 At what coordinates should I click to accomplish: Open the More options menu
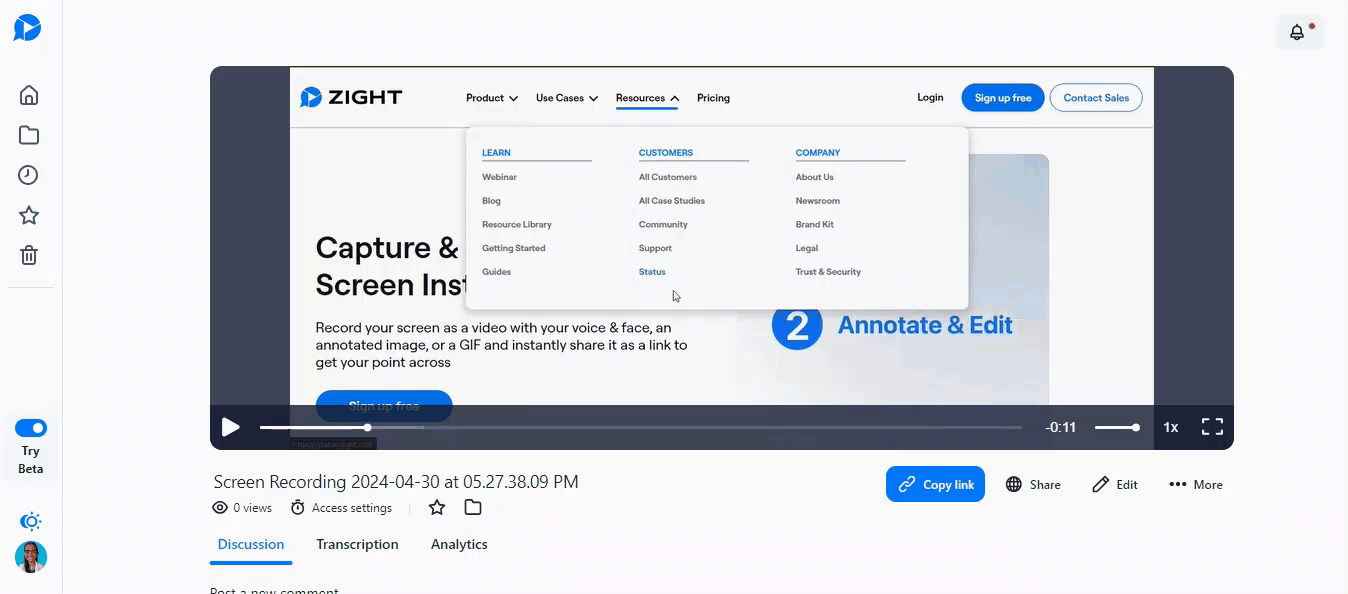point(1196,484)
